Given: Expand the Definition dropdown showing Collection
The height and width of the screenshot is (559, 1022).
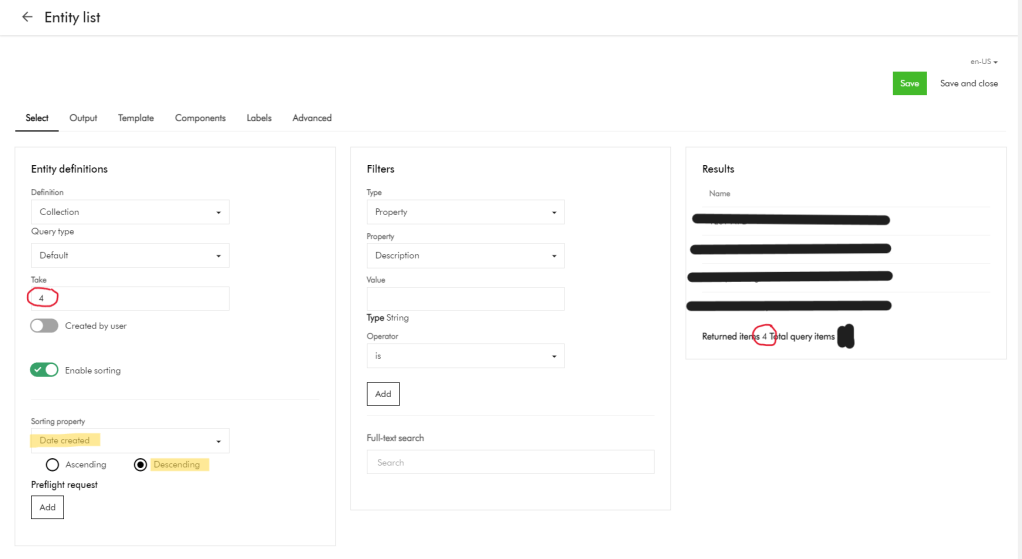Looking at the screenshot, I should 130,212.
